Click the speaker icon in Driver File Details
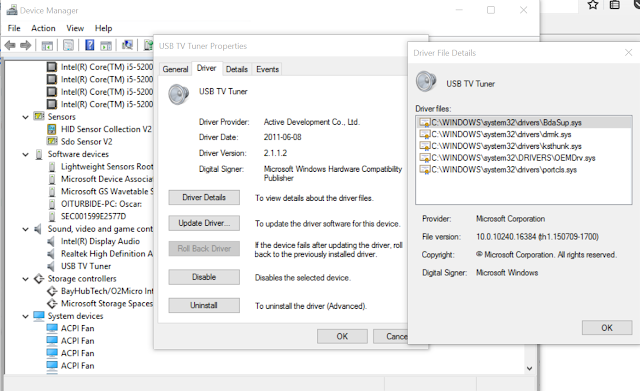 coord(426,81)
